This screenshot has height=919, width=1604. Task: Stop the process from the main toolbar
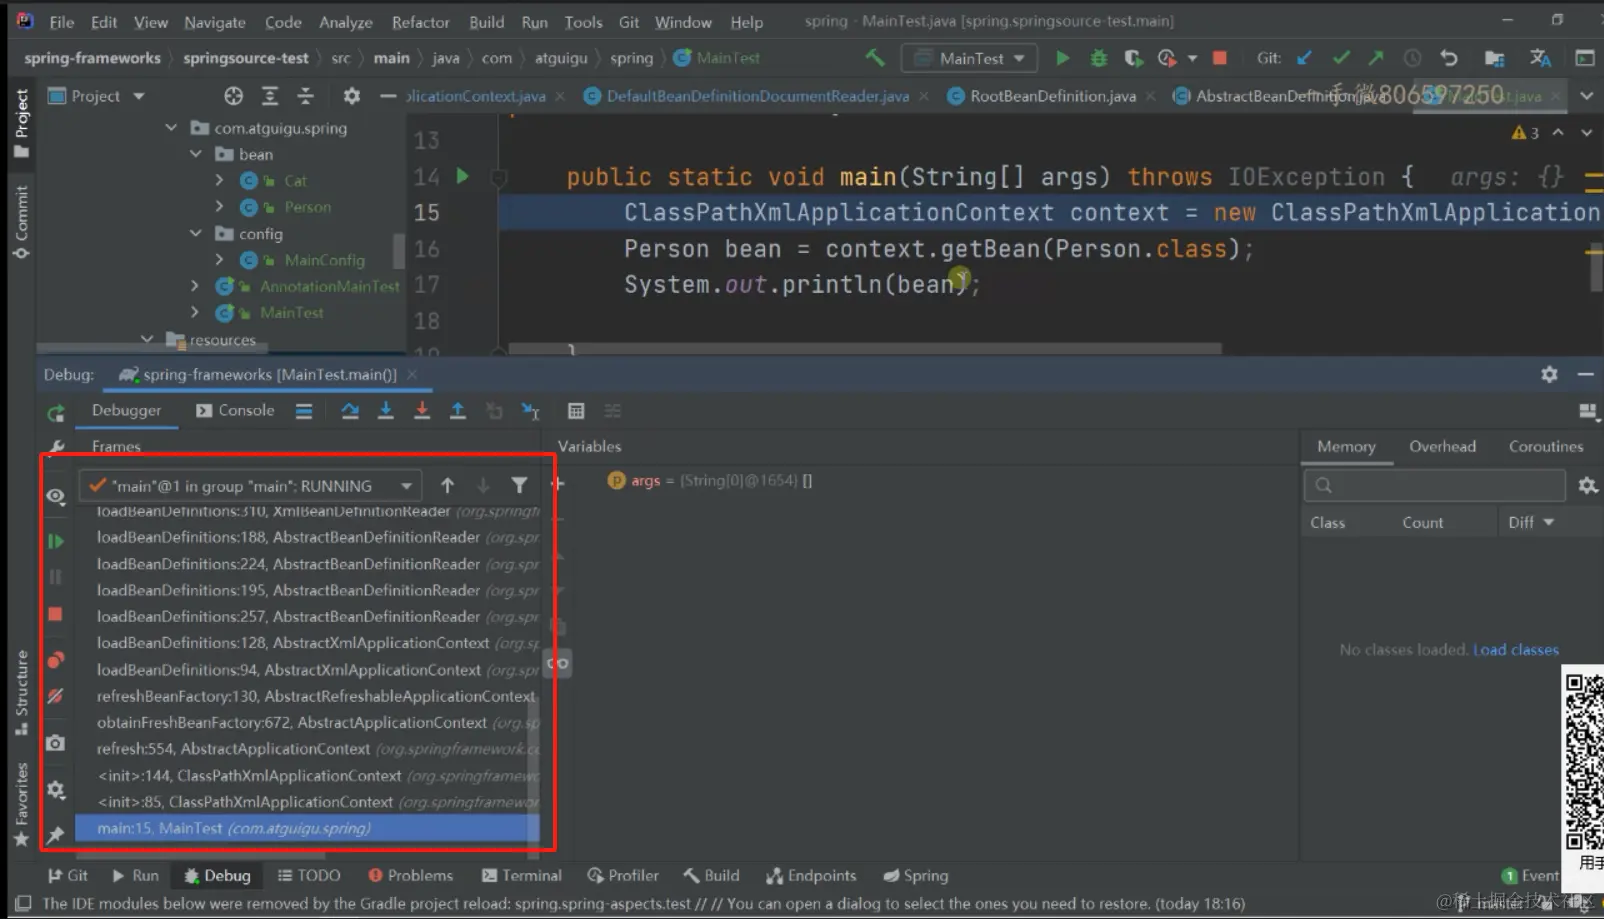(x=1219, y=58)
